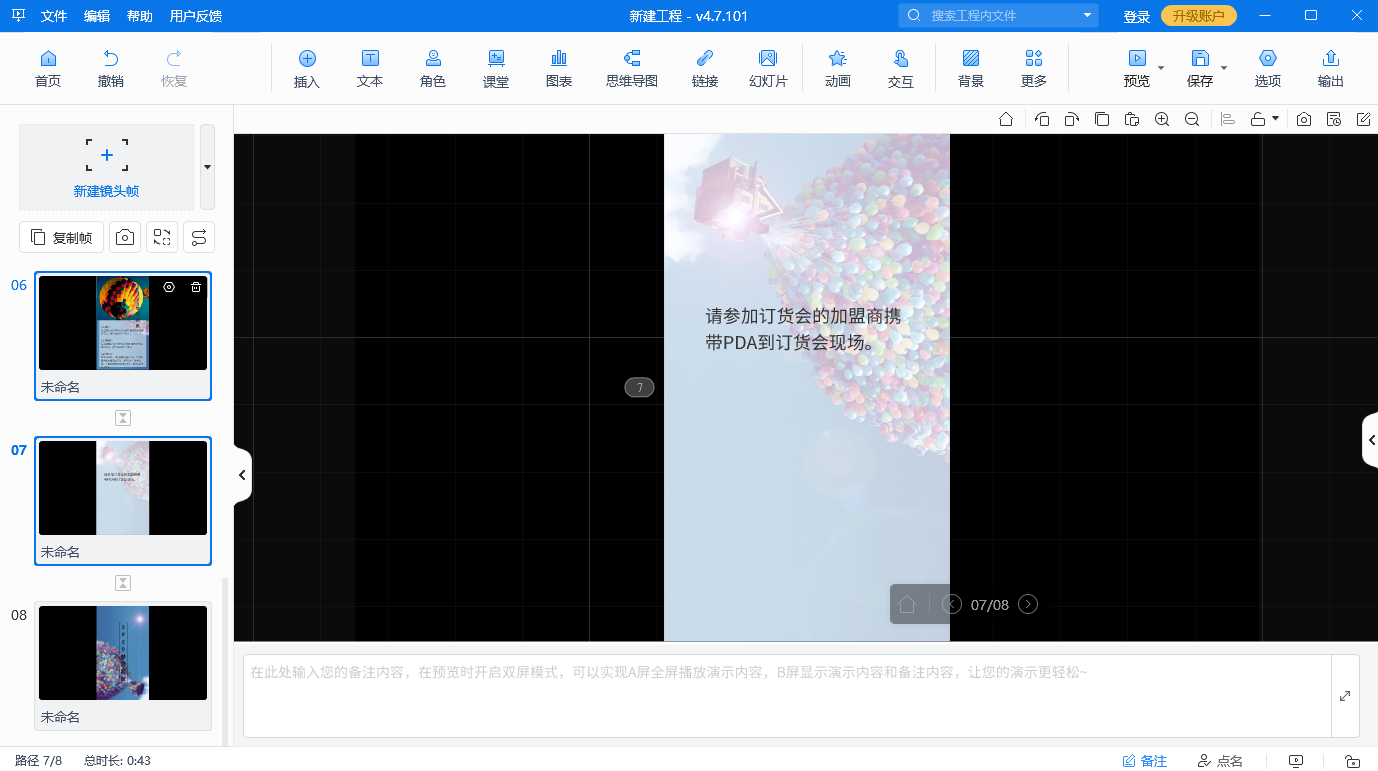
Task: Click the path route icon in frame panel
Action: click(x=199, y=237)
